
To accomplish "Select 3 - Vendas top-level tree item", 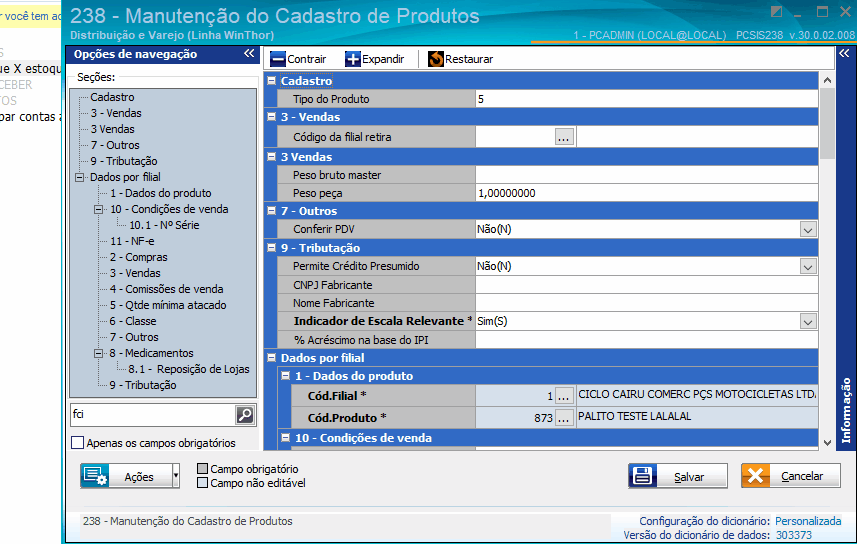I will [116, 113].
